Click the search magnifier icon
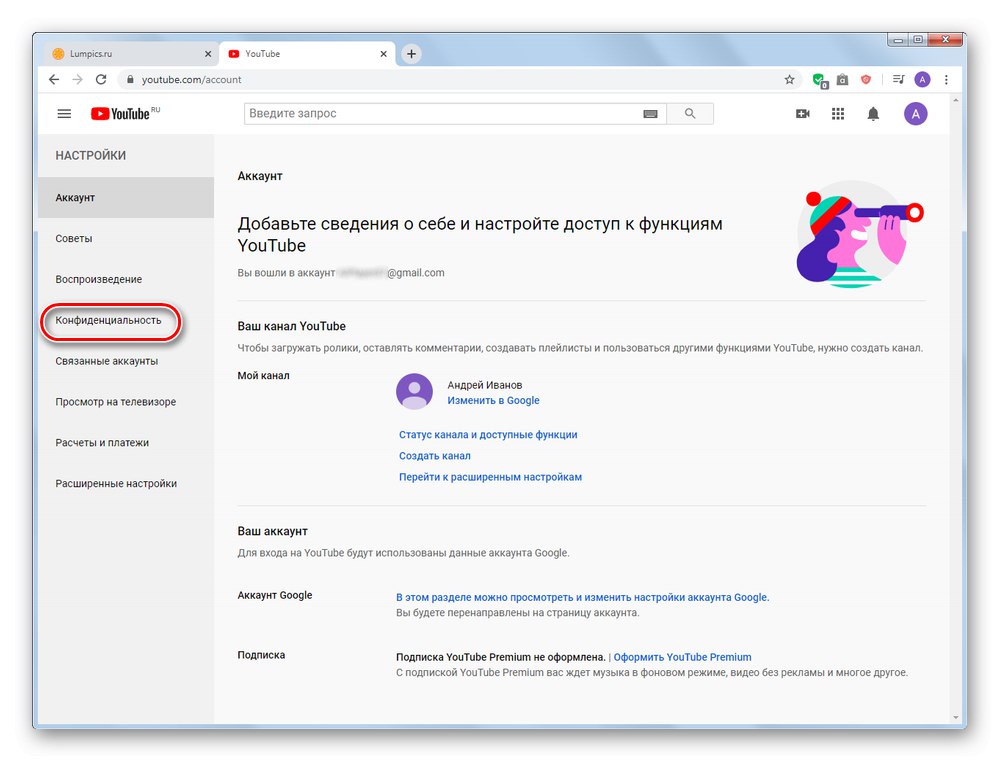 point(689,113)
